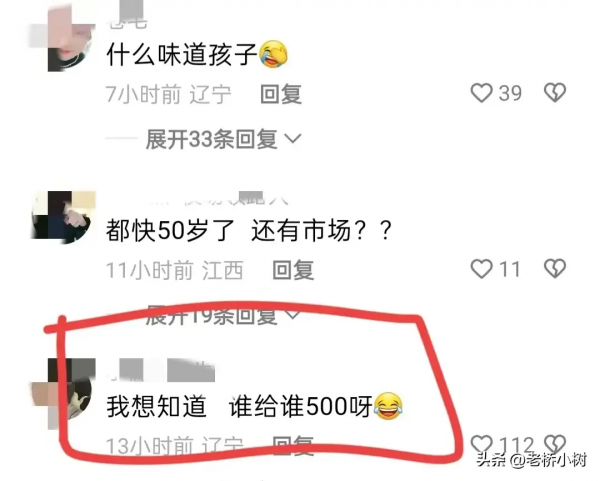
Task: Click the chevron beside 展开33条回复
Action: click(x=293, y=139)
